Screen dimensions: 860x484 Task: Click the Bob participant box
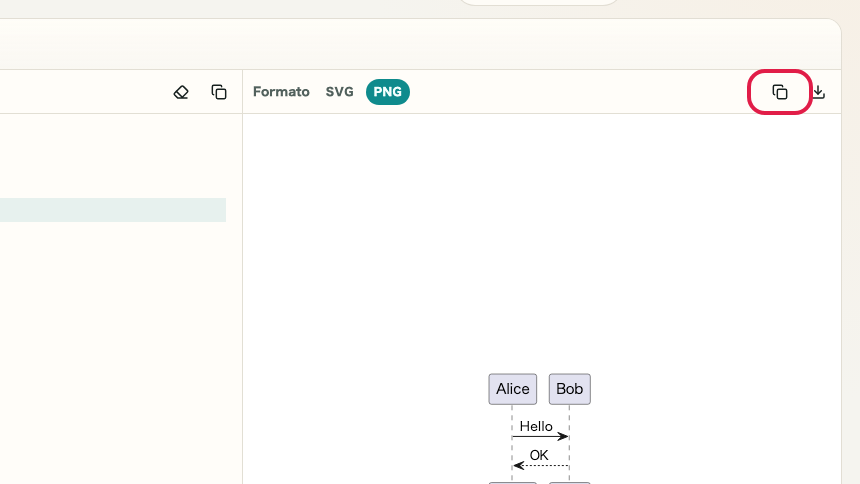pos(569,389)
